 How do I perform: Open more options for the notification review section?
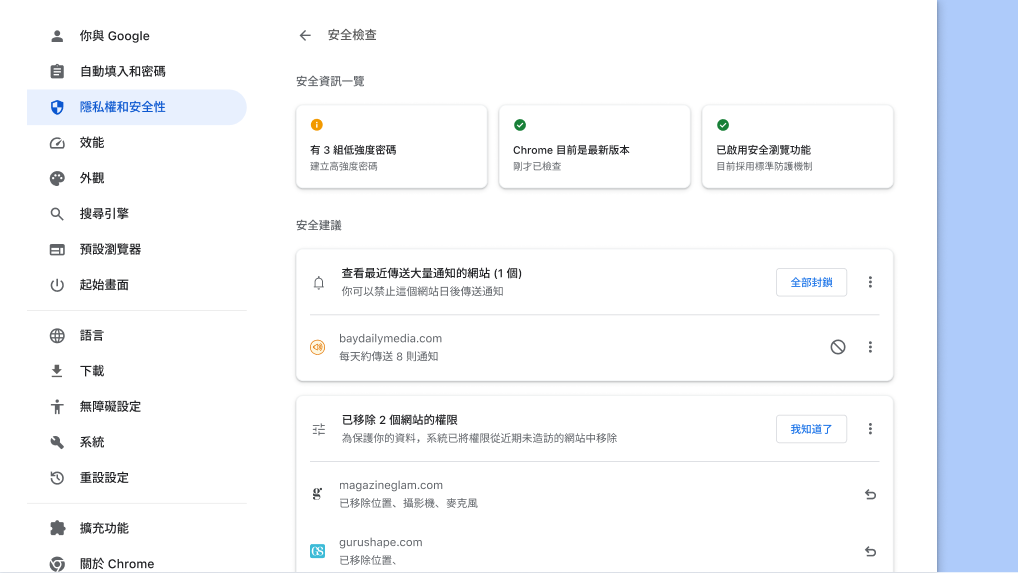(x=870, y=282)
